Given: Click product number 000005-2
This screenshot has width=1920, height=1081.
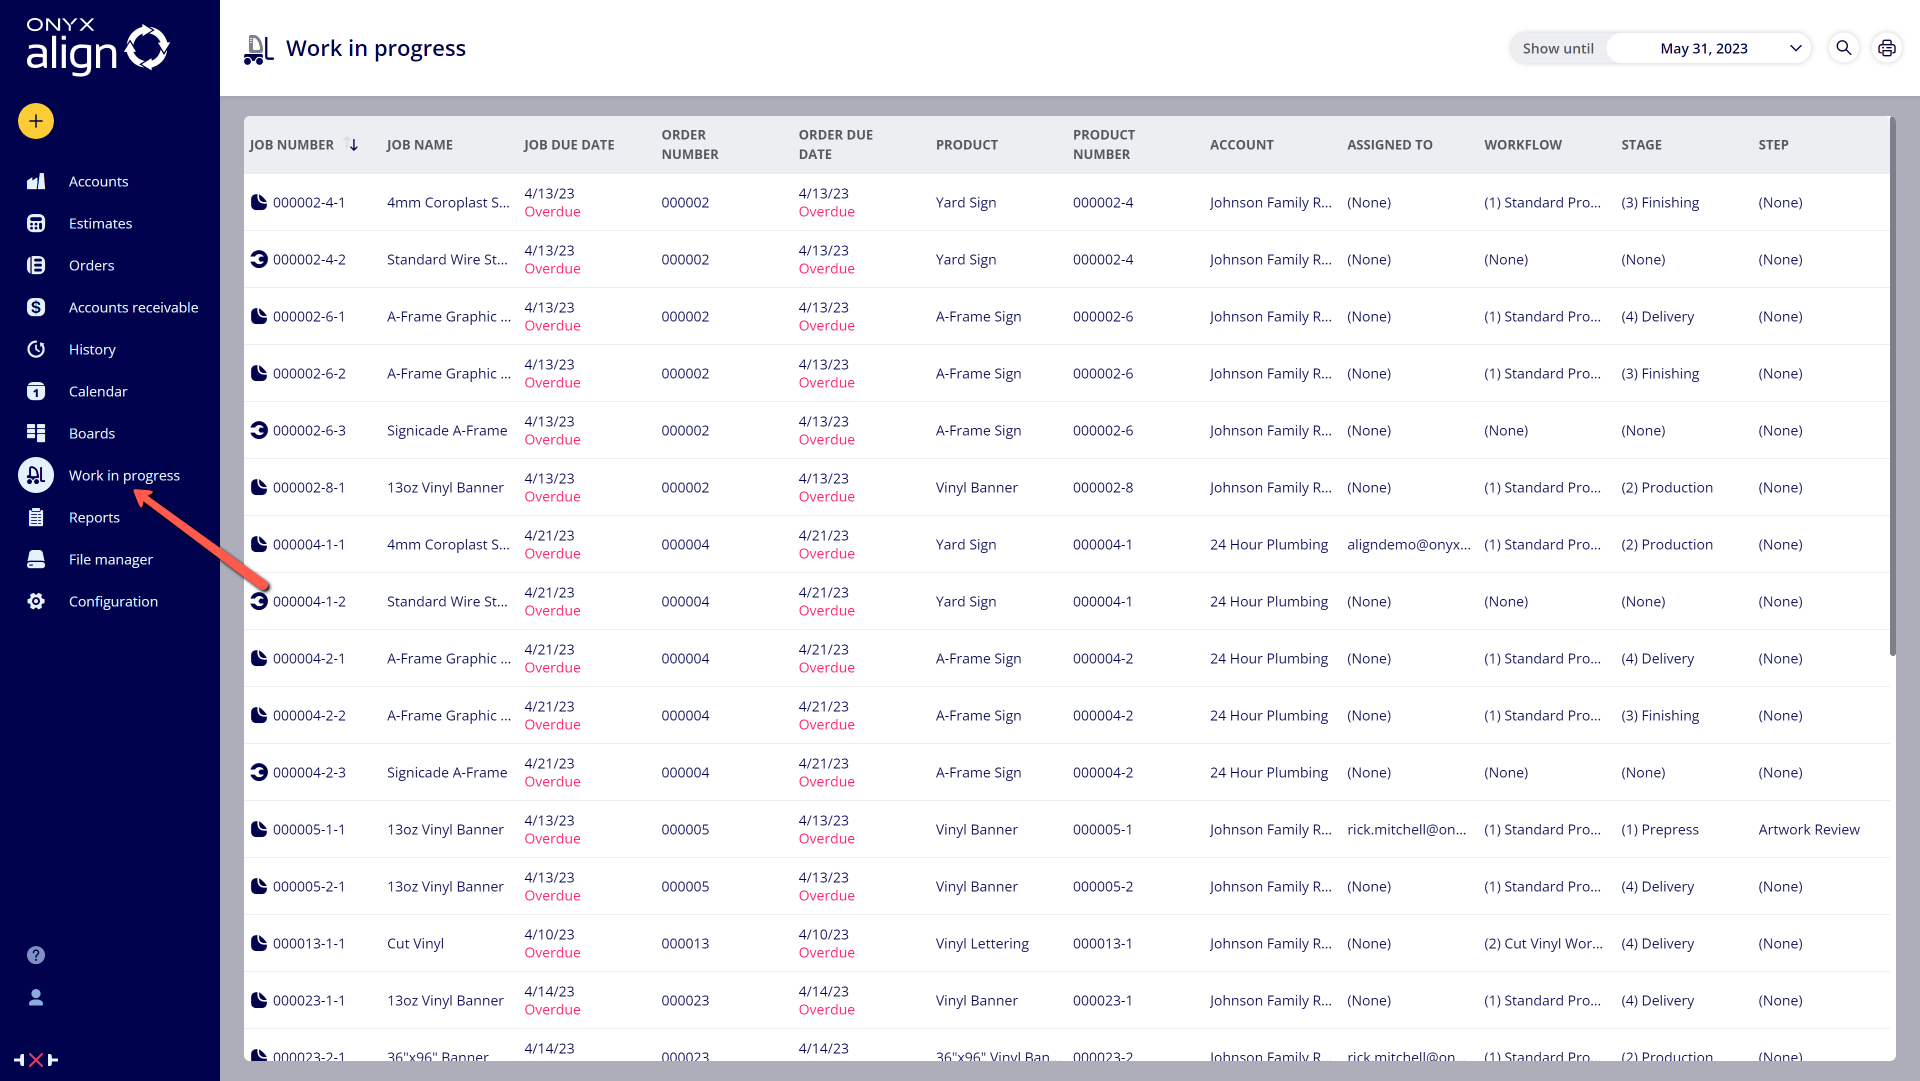Looking at the screenshot, I should [x=1102, y=886].
